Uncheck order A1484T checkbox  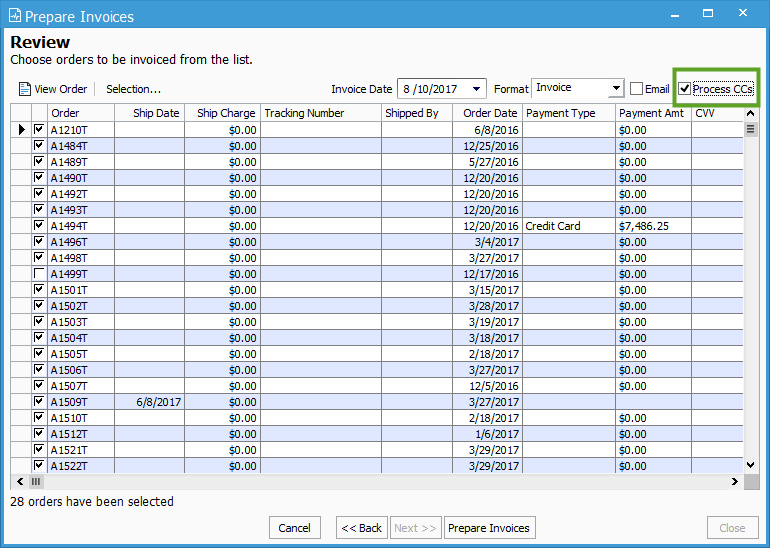[39, 145]
